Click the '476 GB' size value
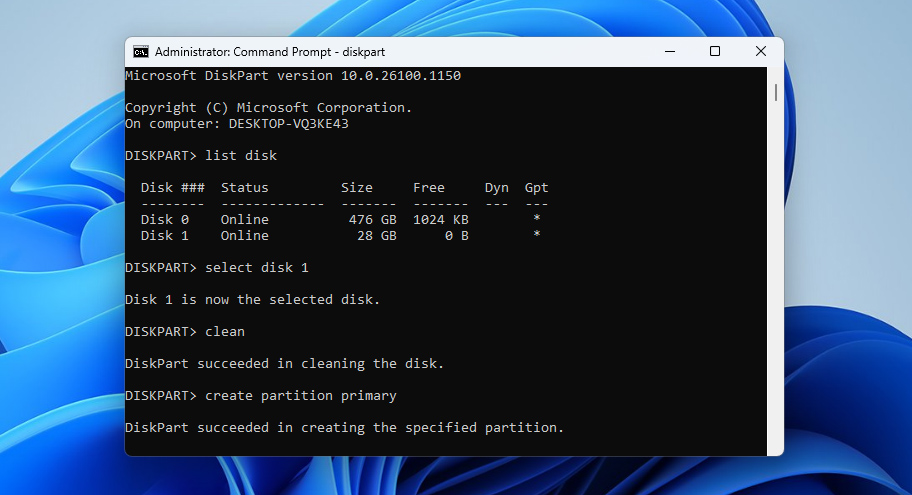 373,220
